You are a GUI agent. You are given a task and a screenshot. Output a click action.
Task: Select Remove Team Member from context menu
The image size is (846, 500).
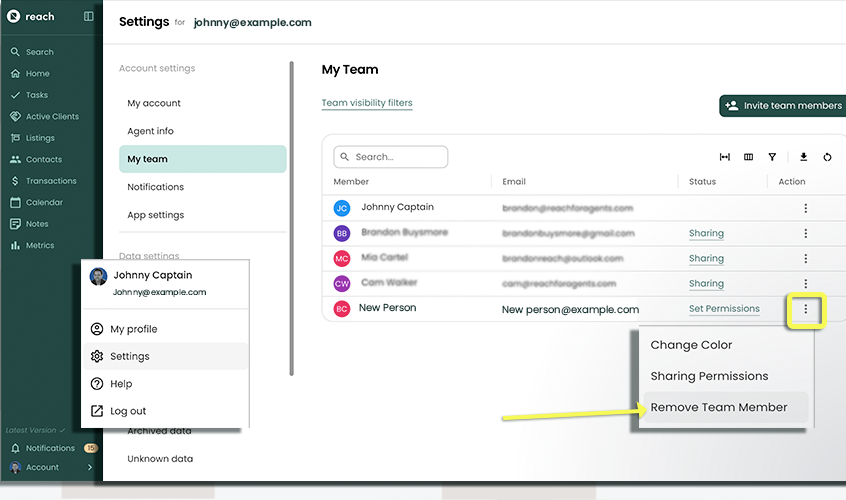(719, 408)
